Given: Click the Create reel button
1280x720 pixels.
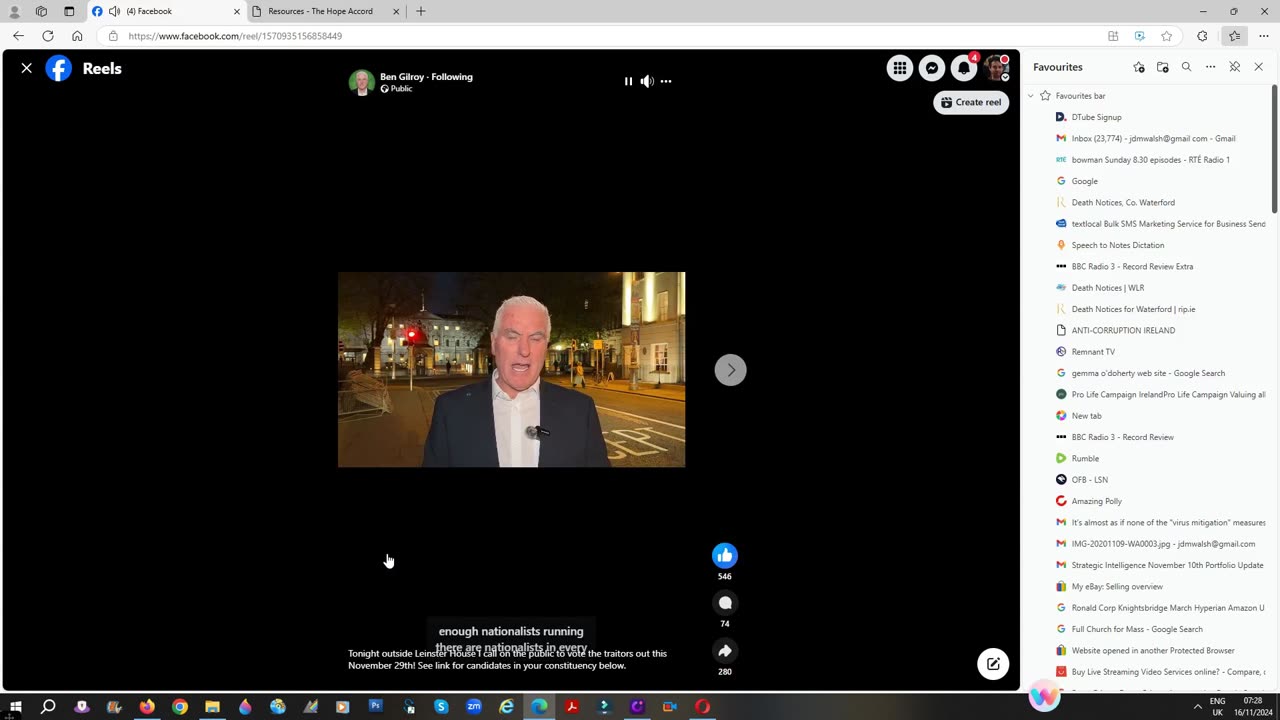Looking at the screenshot, I should [x=971, y=102].
